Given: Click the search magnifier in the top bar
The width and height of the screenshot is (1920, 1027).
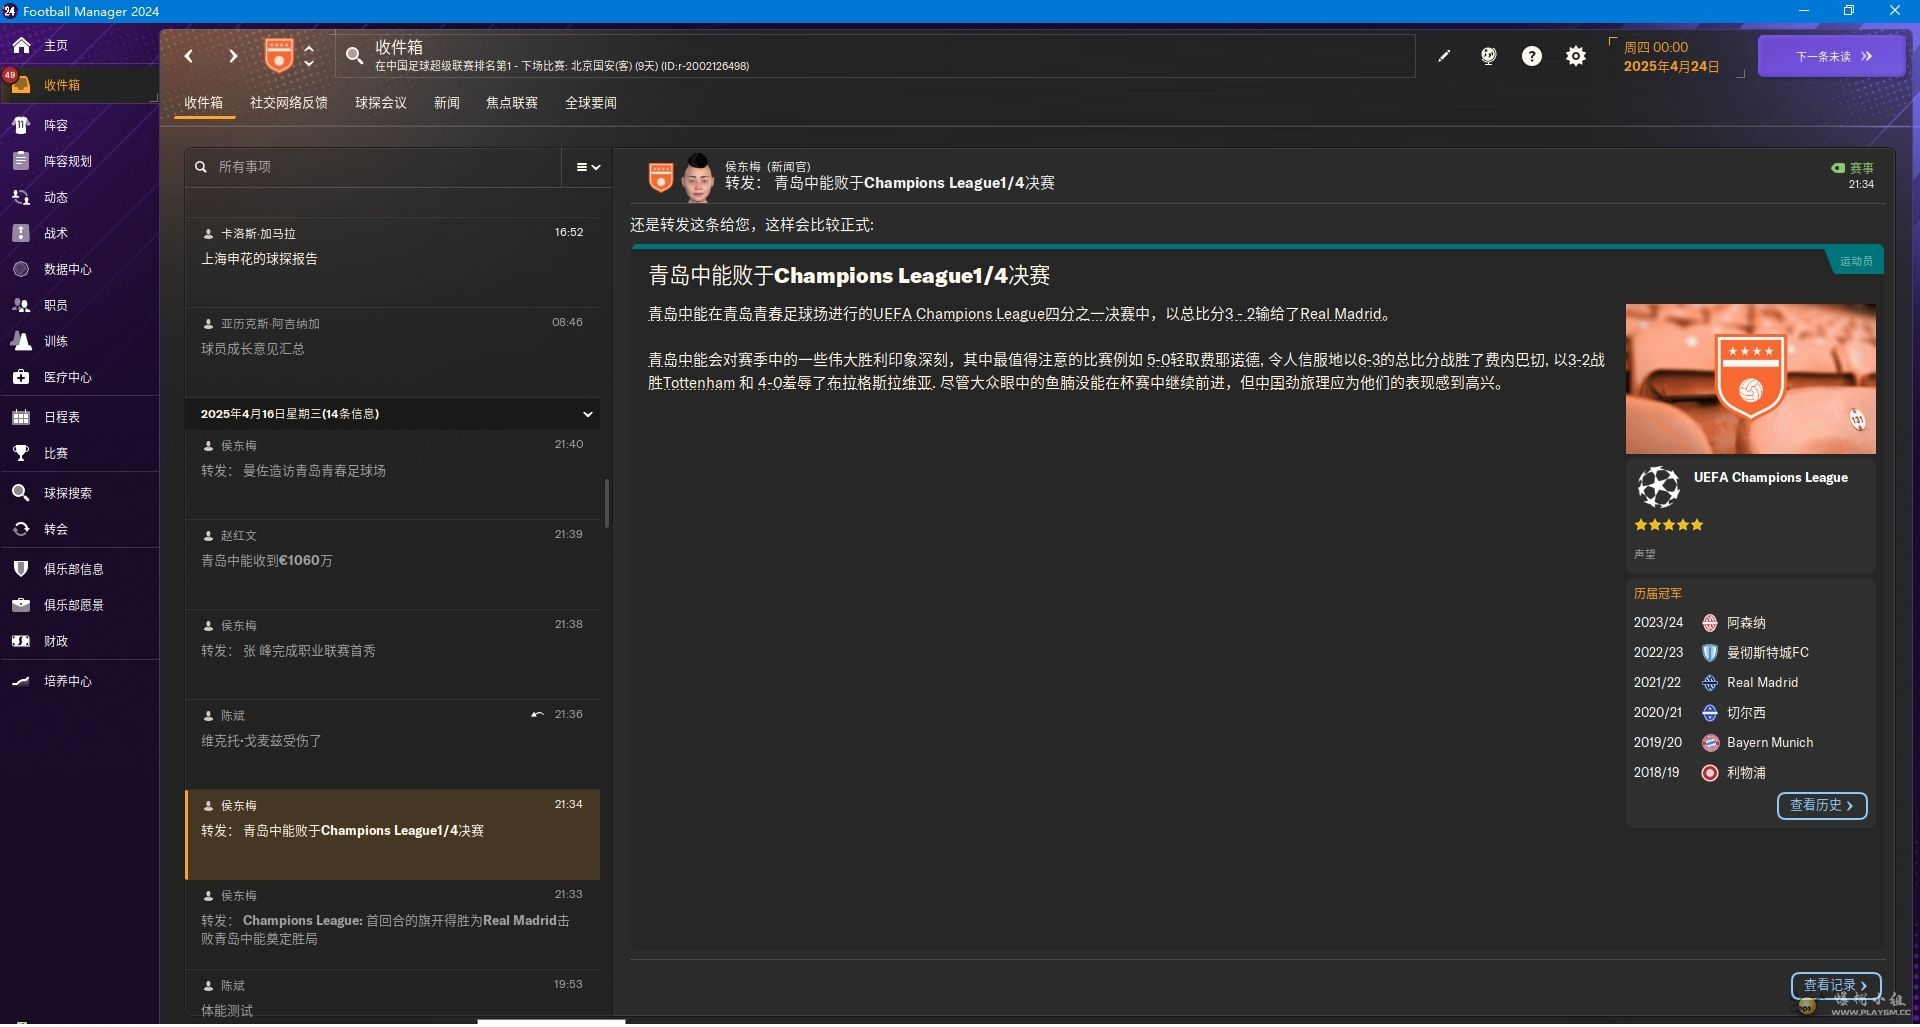Looking at the screenshot, I should click(x=354, y=56).
